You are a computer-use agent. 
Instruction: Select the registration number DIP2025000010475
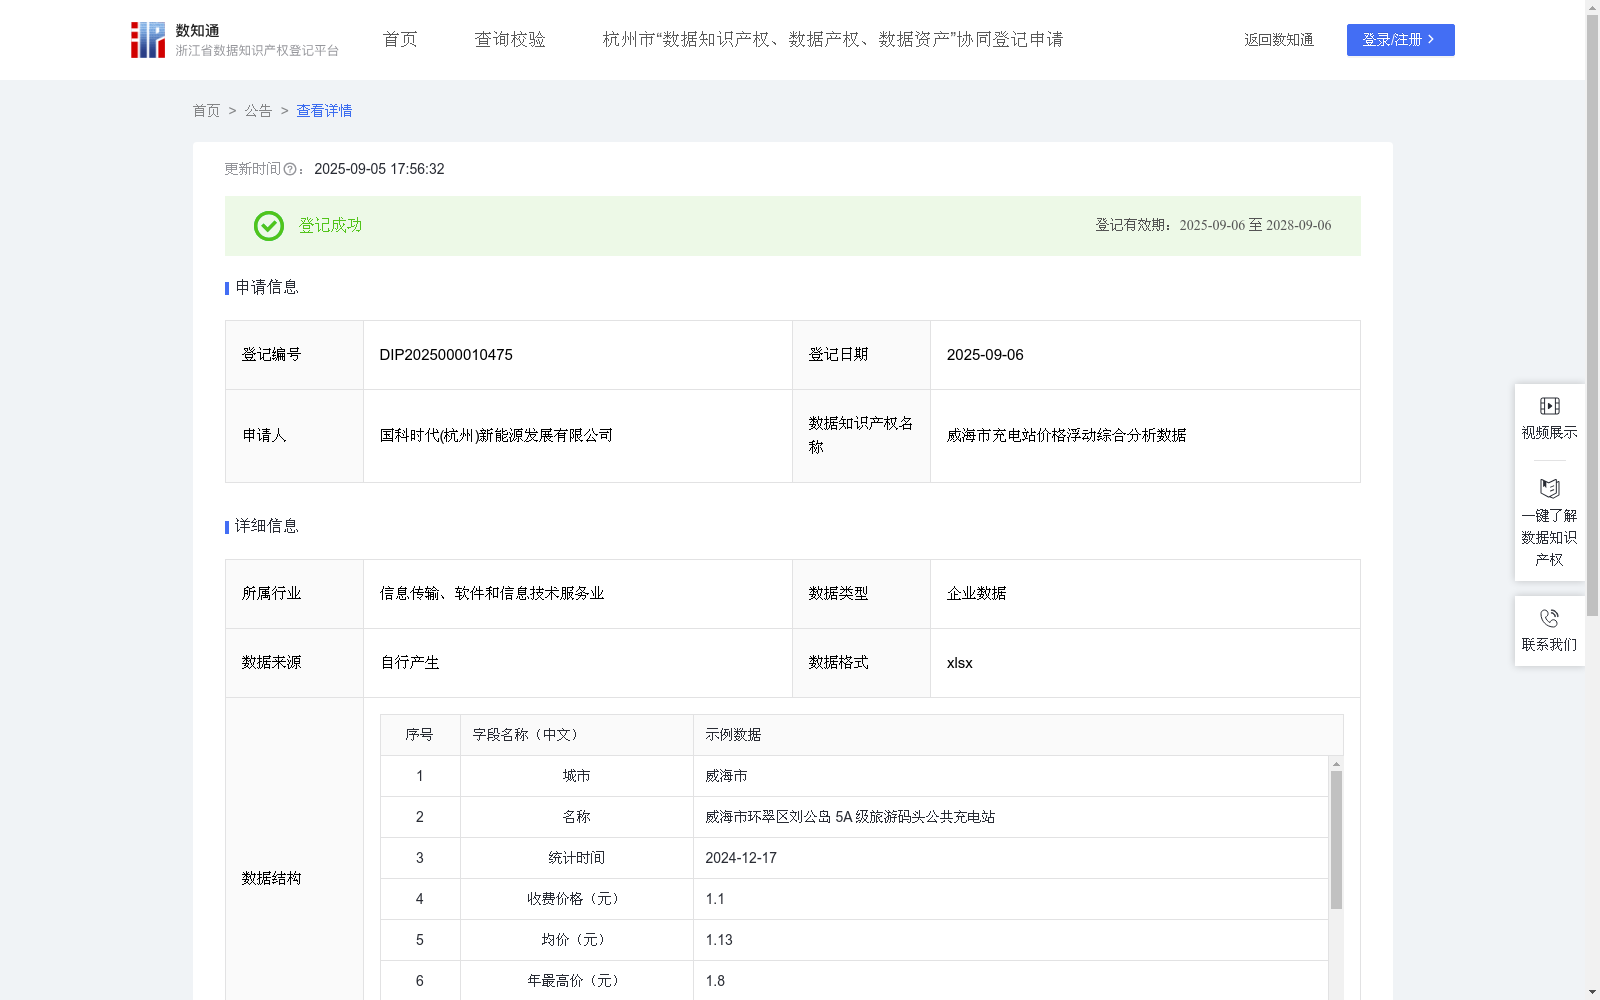[445, 354]
